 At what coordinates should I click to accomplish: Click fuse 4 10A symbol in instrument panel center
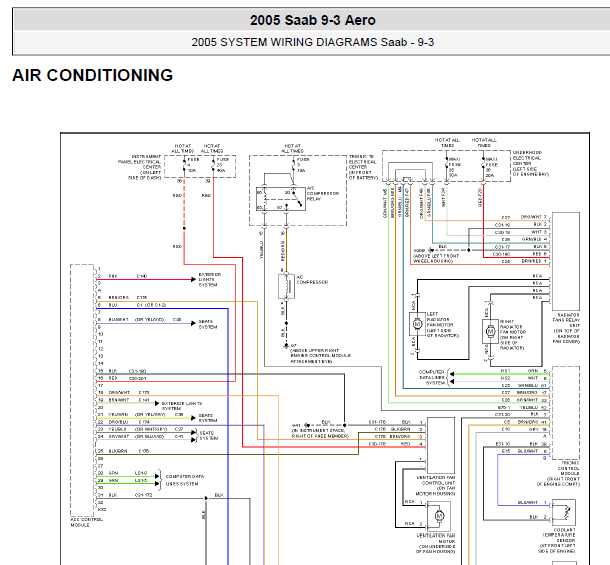coord(184,165)
